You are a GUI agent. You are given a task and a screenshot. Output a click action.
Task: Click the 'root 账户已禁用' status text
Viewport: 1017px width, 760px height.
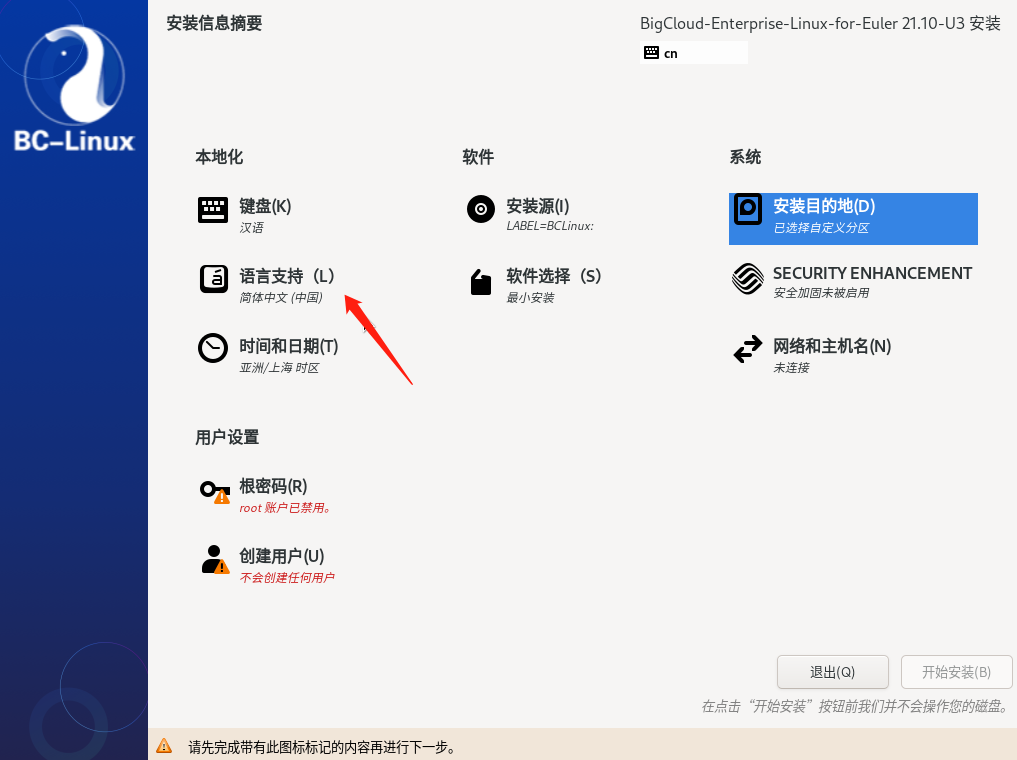pyautogui.click(x=285, y=508)
